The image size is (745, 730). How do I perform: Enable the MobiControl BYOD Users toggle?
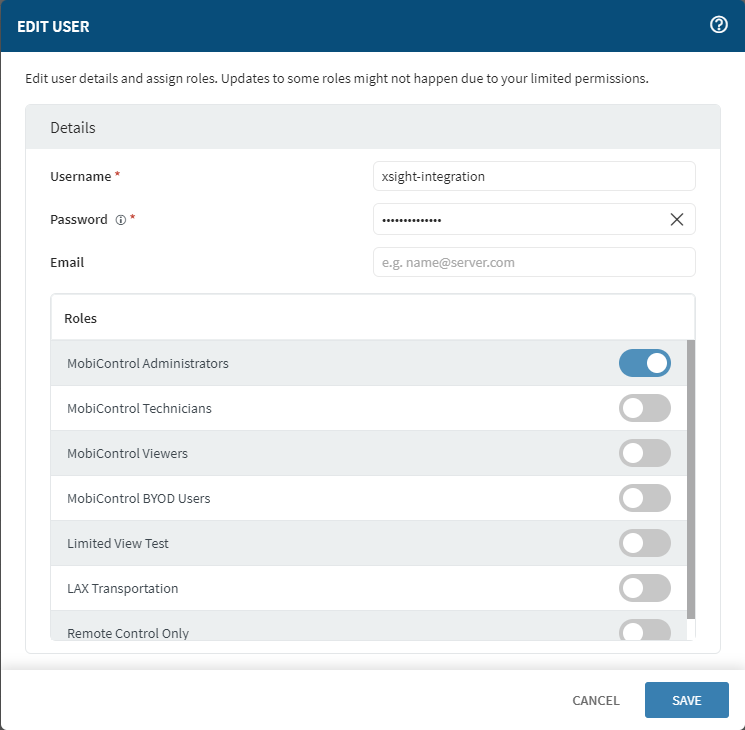645,498
